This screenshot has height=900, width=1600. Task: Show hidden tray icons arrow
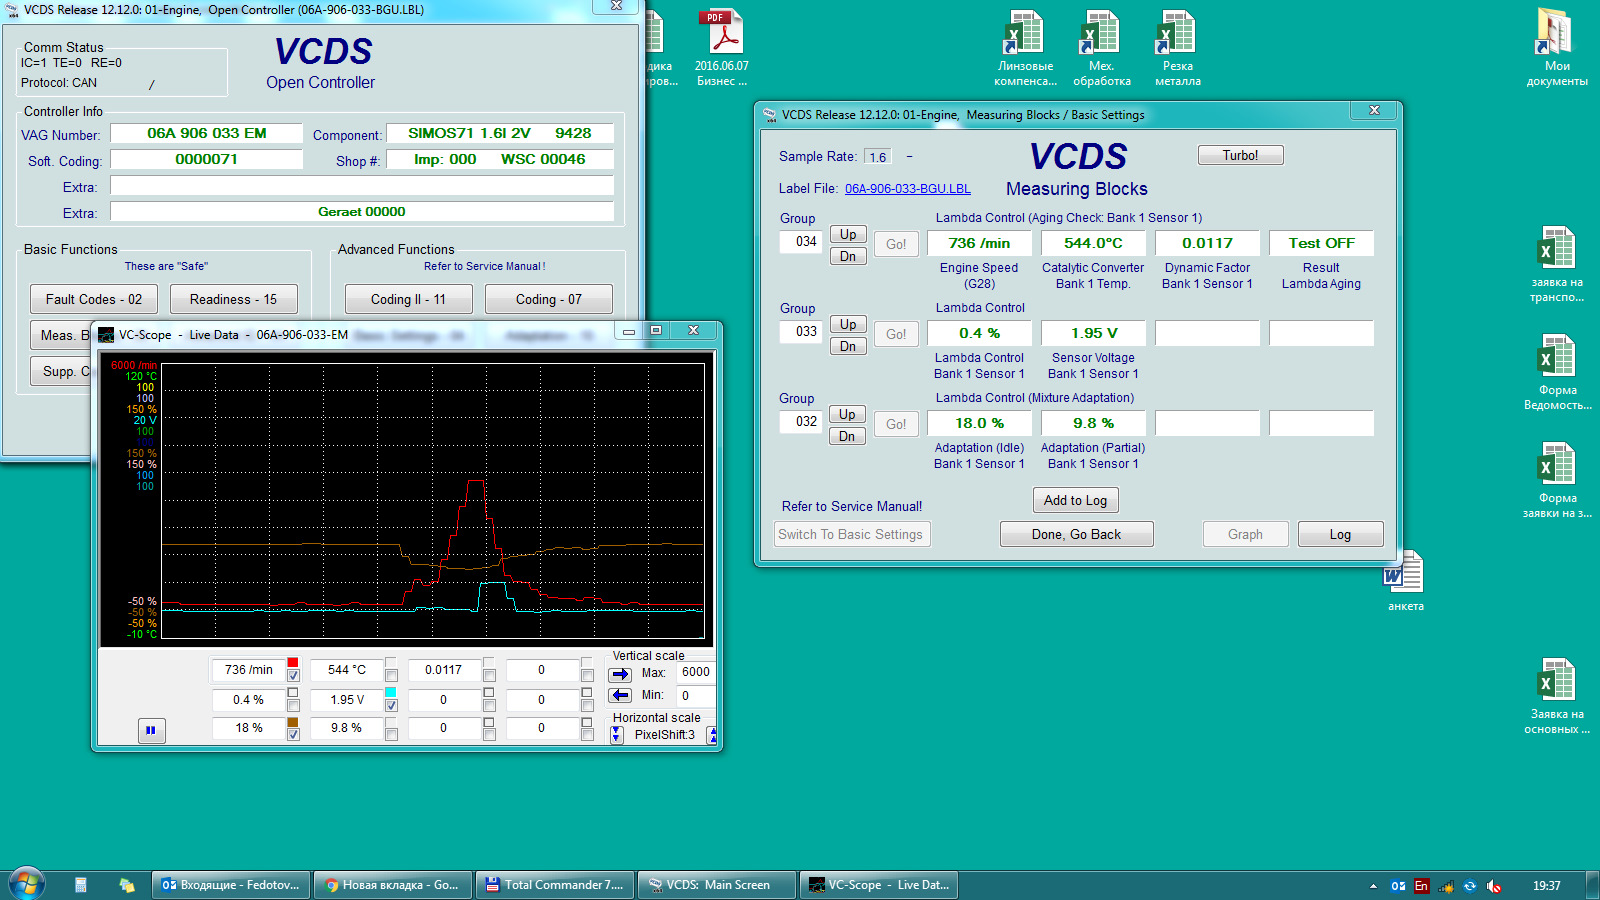coord(1373,886)
